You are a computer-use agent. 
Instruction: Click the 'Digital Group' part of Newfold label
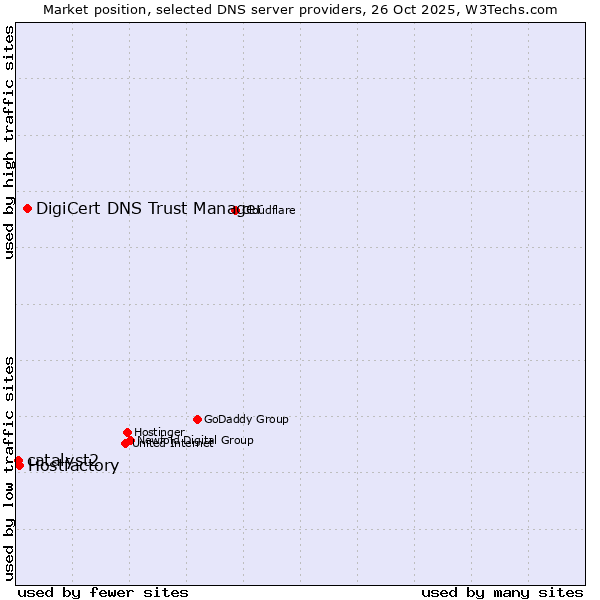pyautogui.click(x=218, y=440)
